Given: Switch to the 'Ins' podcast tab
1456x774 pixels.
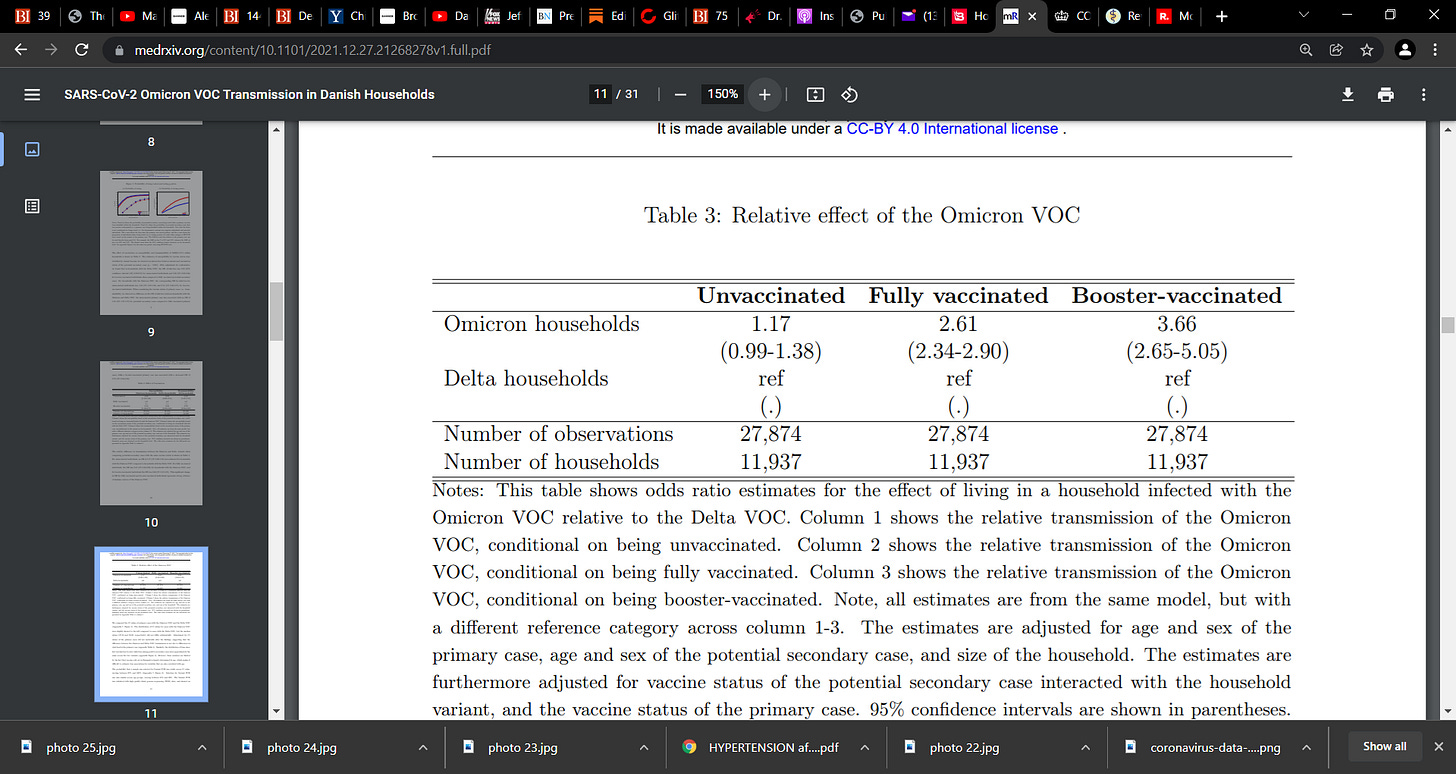Looking at the screenshot, I should pyautogui.click(x=816, y=16).
